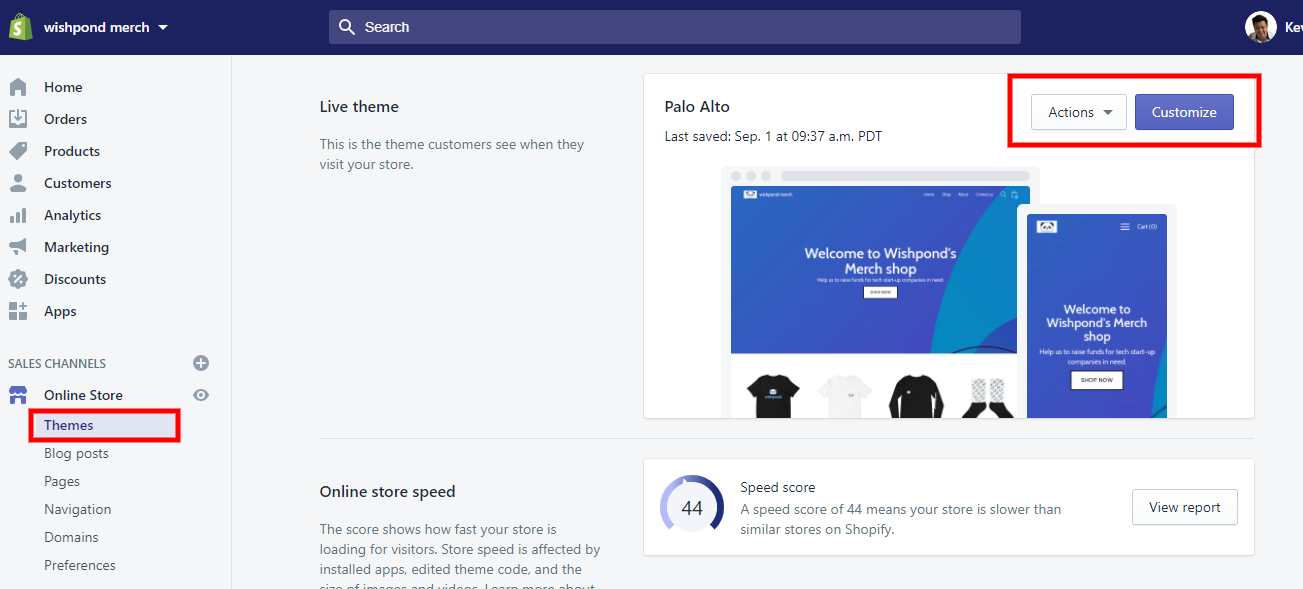1303x589 pixels.
Task: Click the Apps grid icon
Action: coord(18,311)
